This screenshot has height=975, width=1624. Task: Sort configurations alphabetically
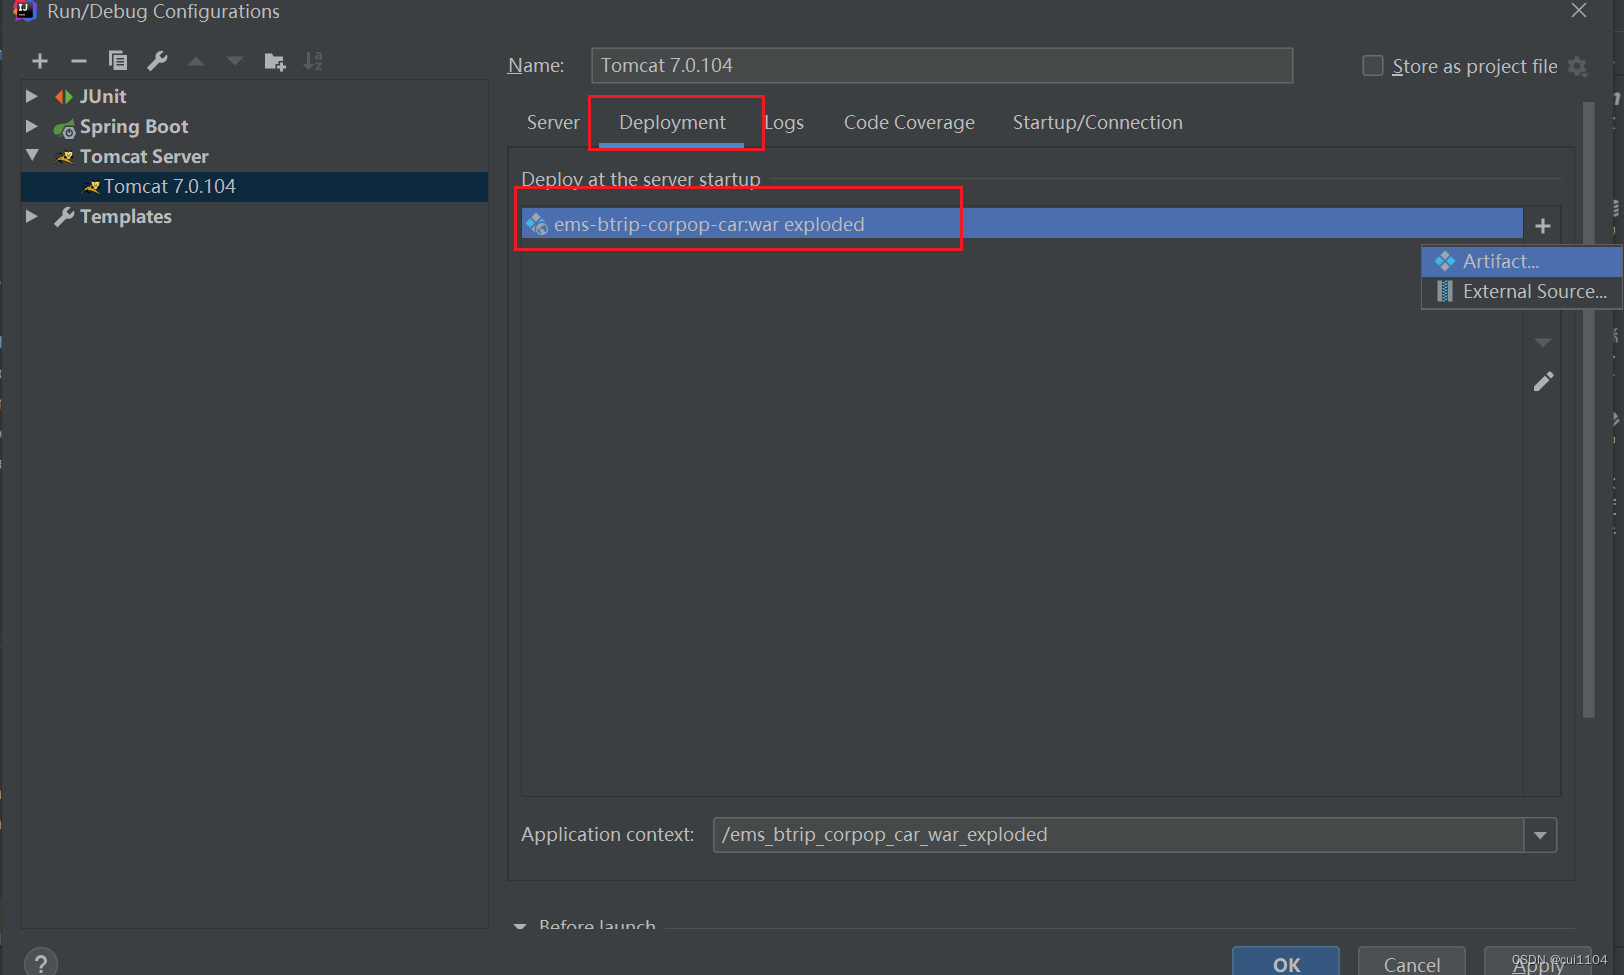tap(313, 61)
